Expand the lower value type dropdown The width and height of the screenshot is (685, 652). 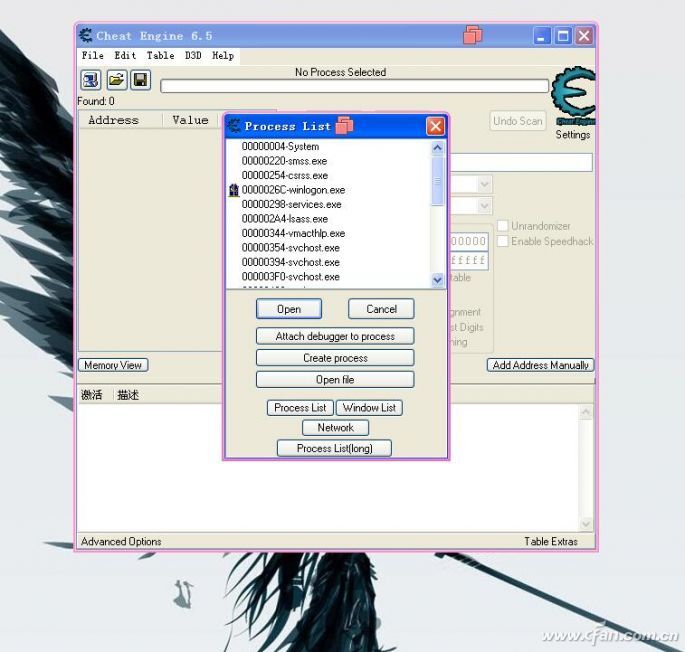click(x=484, y=205)
